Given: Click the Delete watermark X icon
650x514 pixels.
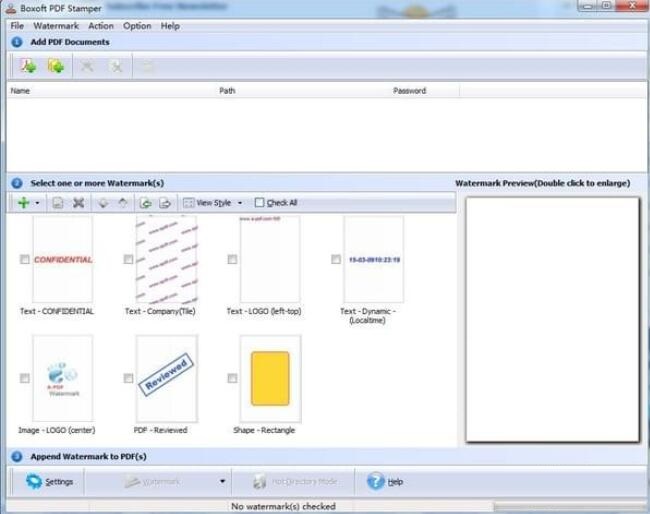Looking at the screenshot, I should [x=78, y=203].
